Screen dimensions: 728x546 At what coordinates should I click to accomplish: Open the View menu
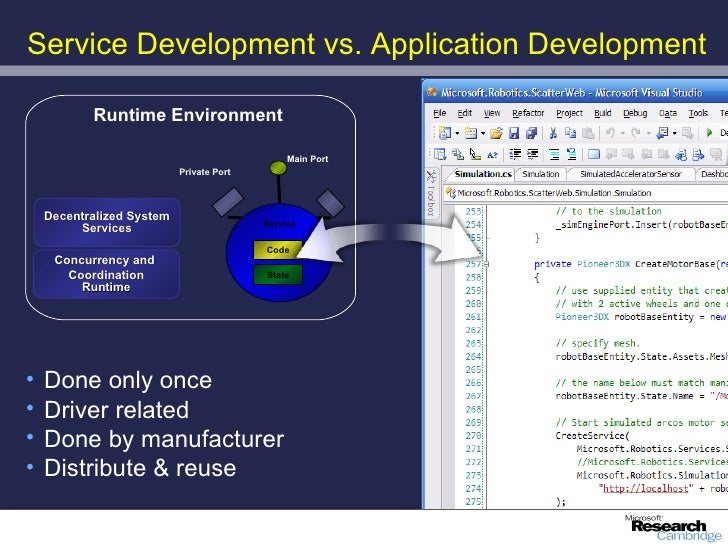492,113
